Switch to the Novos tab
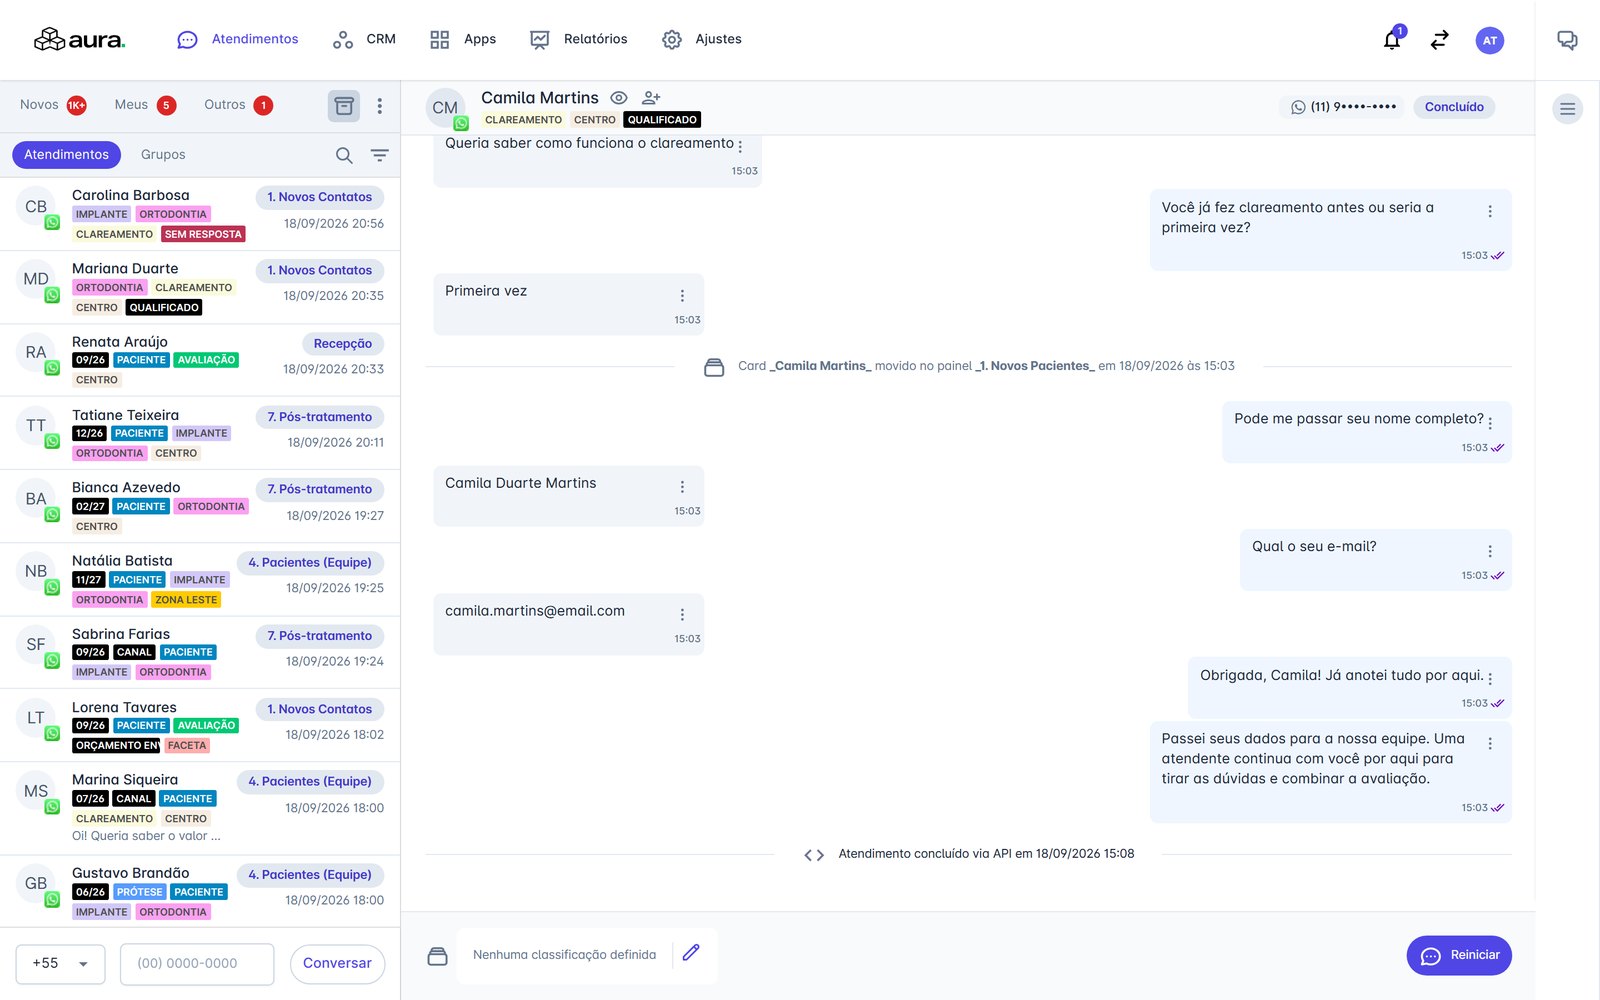 pos(53,105)
